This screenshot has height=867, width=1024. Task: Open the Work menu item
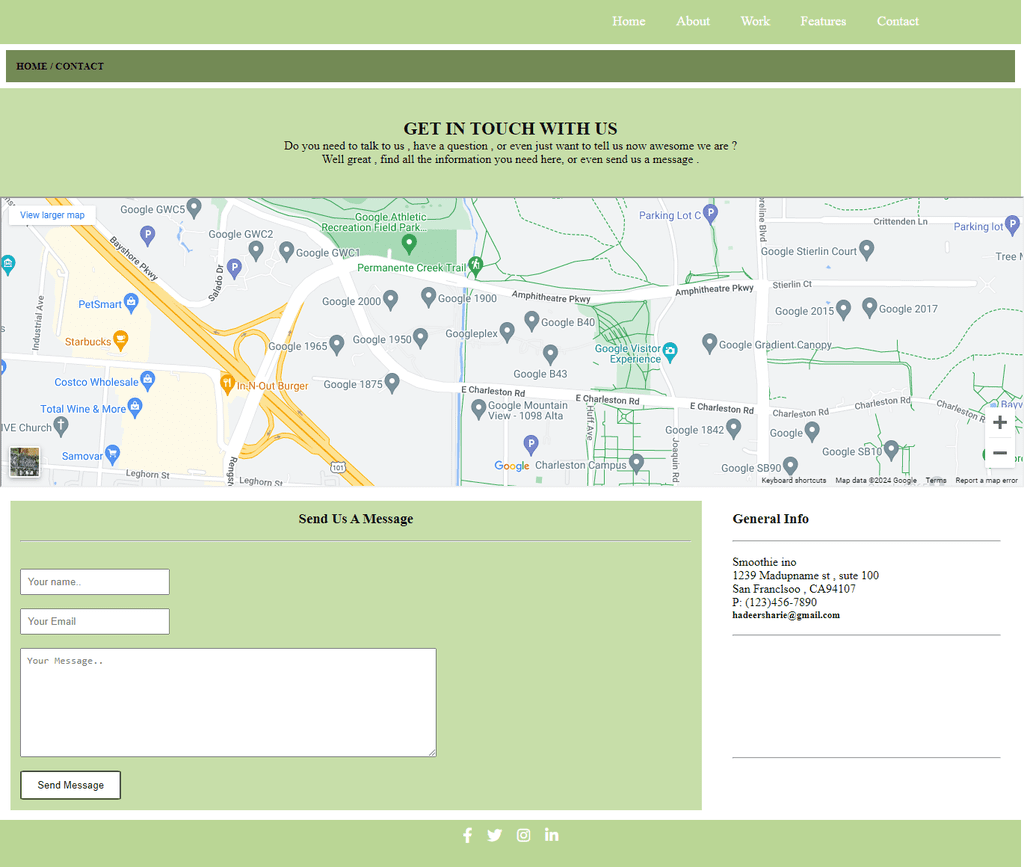point(755,22)
